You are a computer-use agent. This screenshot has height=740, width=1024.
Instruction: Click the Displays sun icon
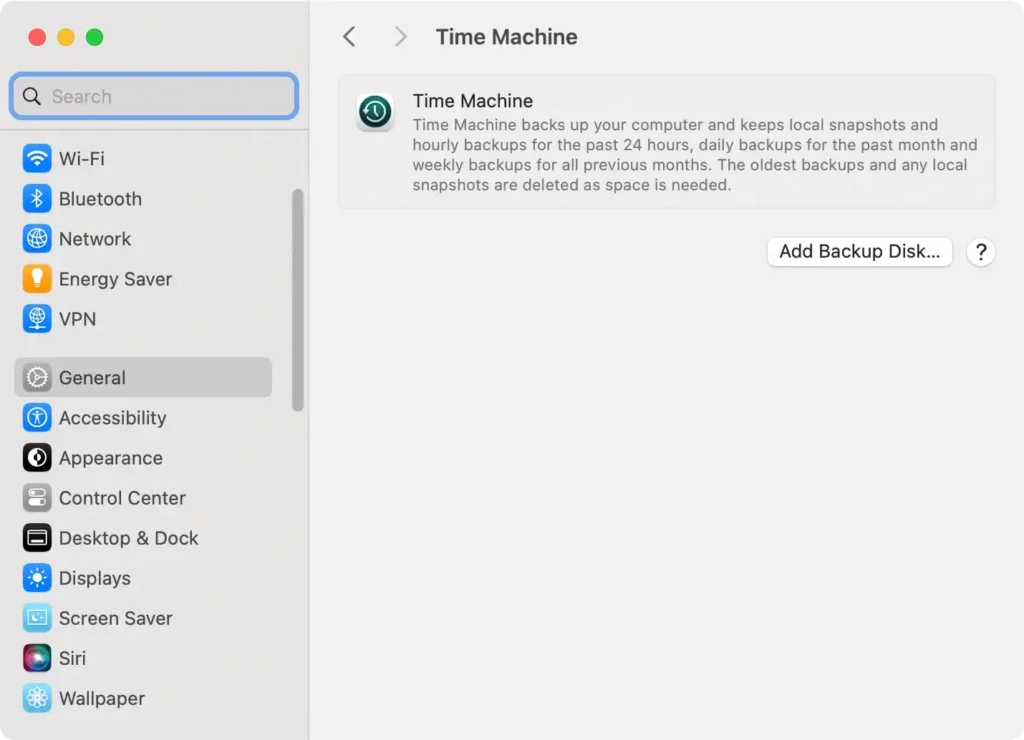point(37,578)
